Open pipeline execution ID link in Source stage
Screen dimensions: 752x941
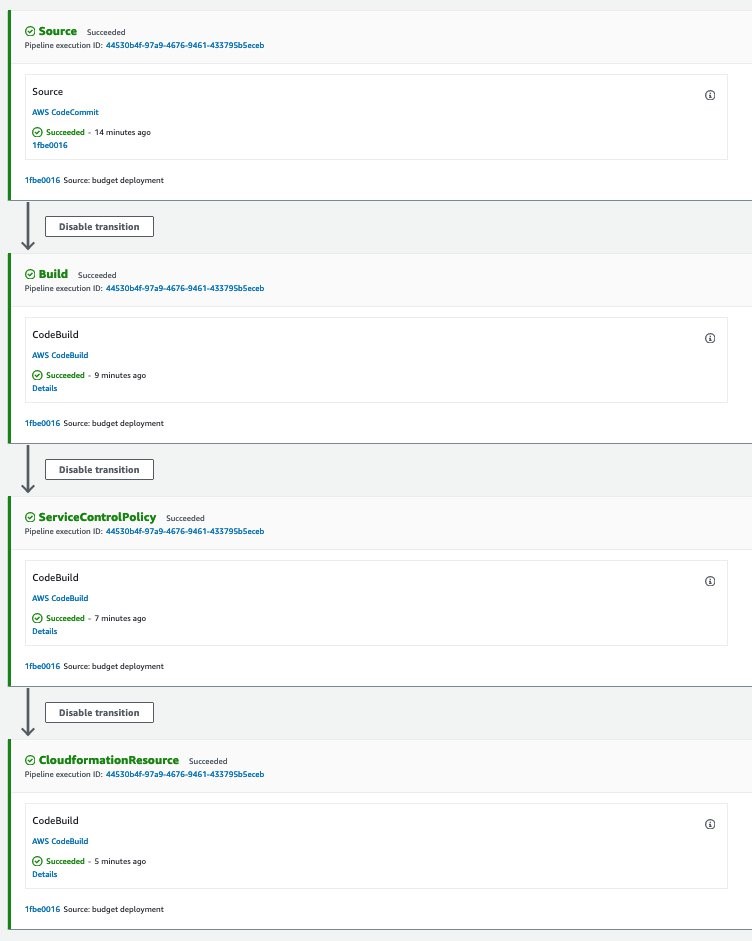185,45
